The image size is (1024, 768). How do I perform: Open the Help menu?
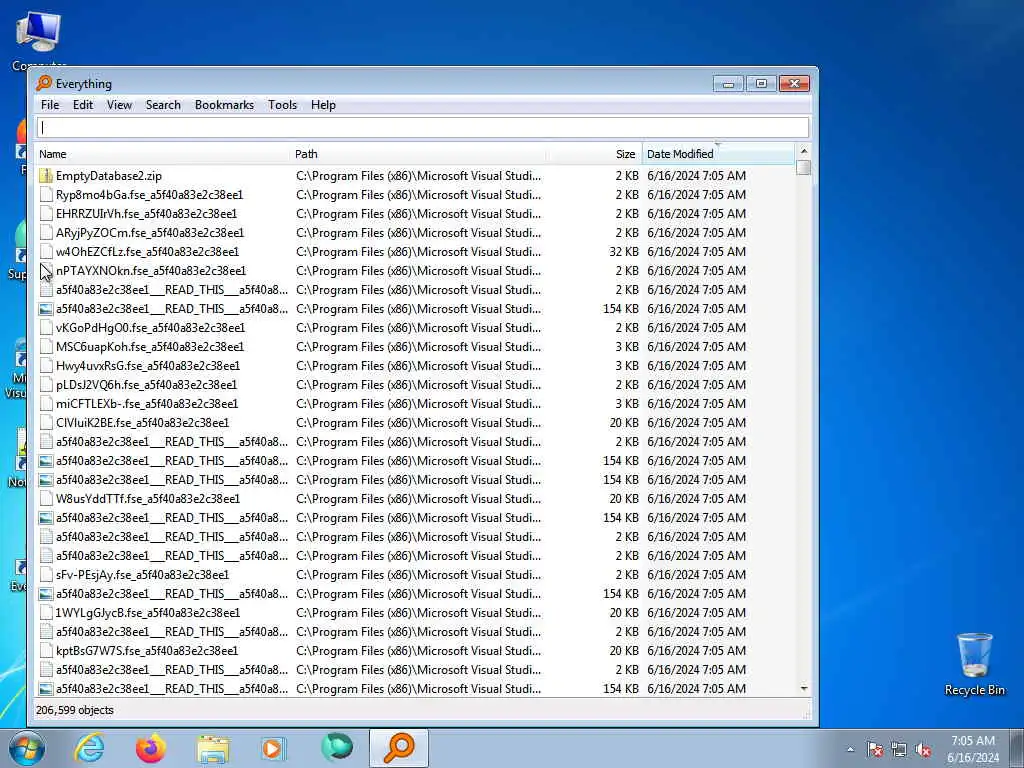[323, 105]
